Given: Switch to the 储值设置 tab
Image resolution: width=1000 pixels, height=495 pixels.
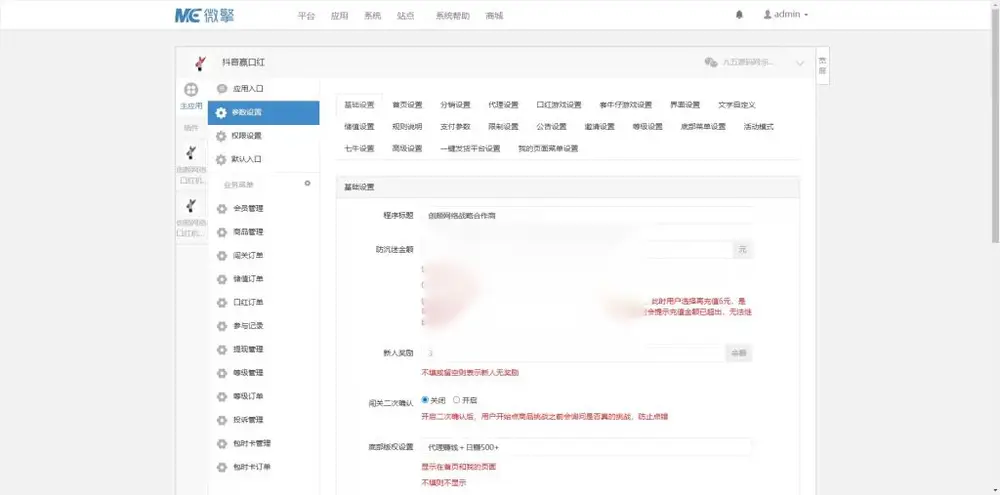Looking at the screenshot, I should pos(359,127).
